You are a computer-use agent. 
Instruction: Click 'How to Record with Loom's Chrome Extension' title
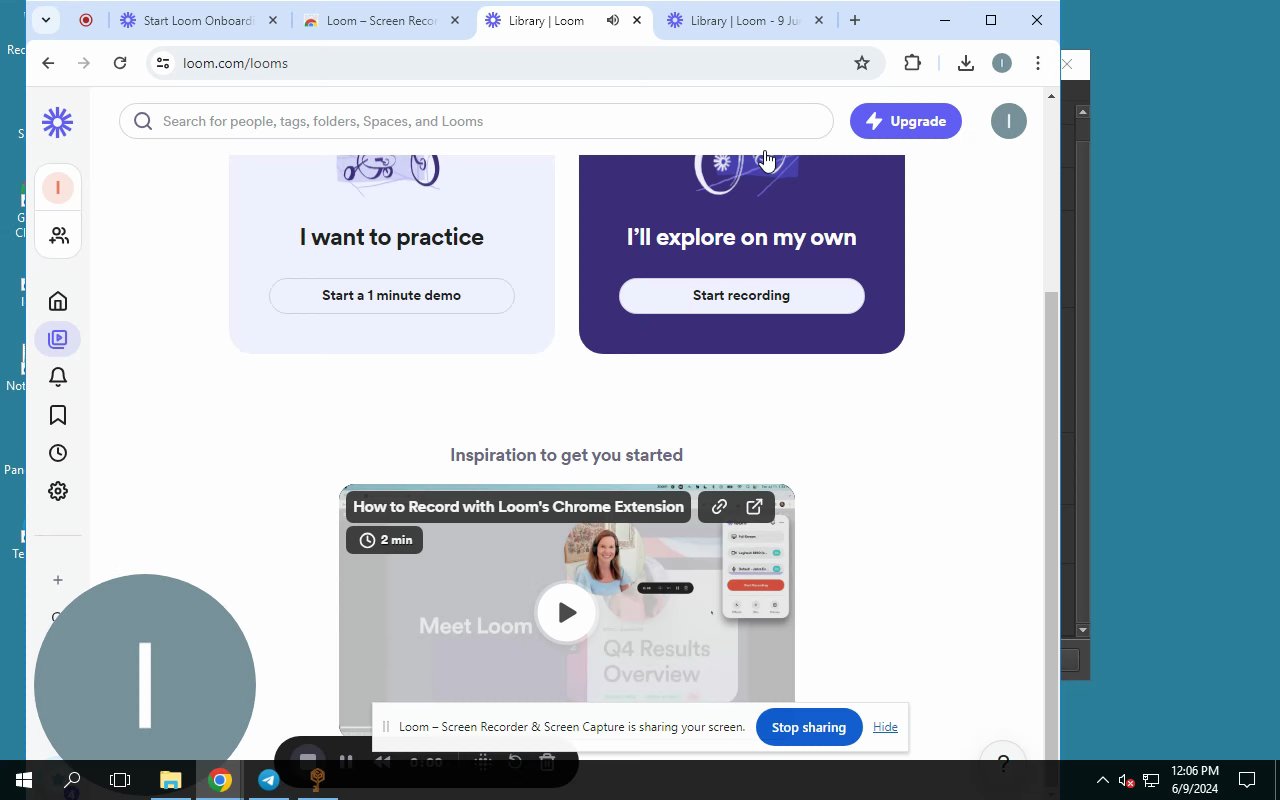tap(518, 507)
